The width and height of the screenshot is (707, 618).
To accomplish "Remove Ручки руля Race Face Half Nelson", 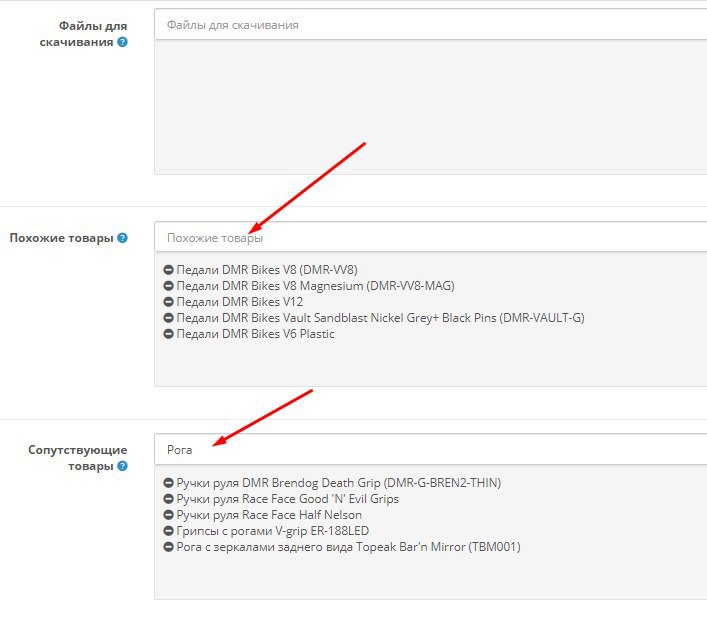I will [168, 515].
